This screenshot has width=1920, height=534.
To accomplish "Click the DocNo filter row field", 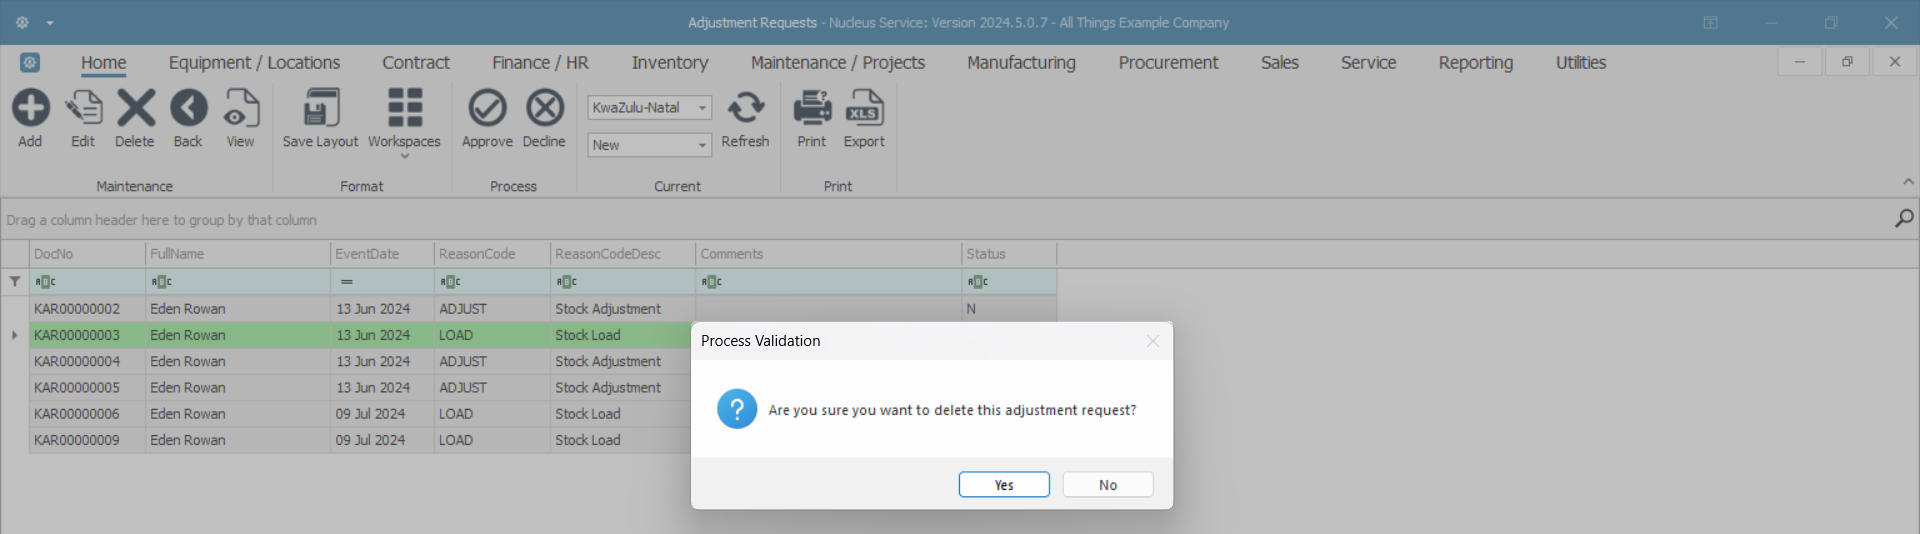I will pos(90,282).
